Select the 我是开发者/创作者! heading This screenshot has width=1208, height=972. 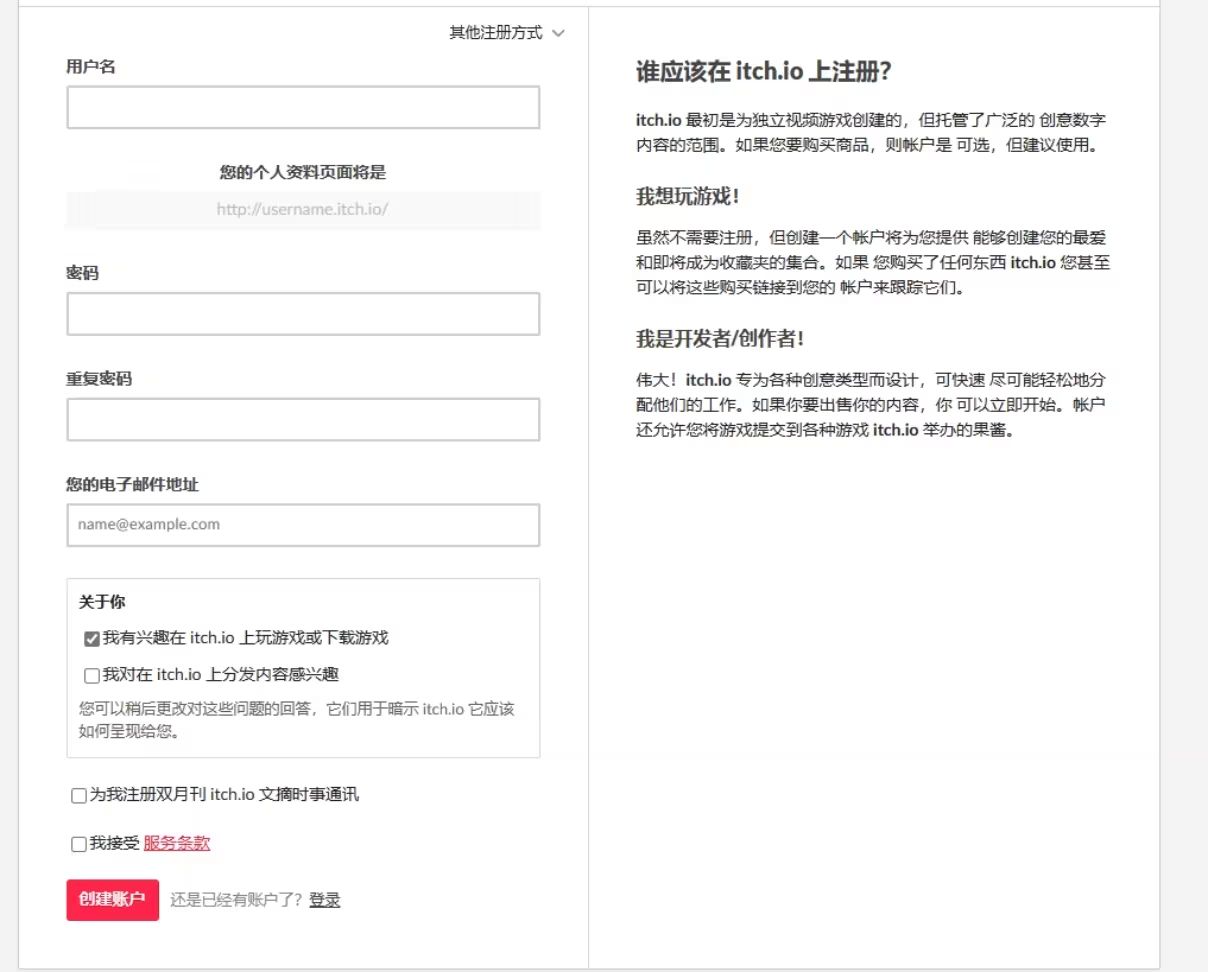point(720,338)
